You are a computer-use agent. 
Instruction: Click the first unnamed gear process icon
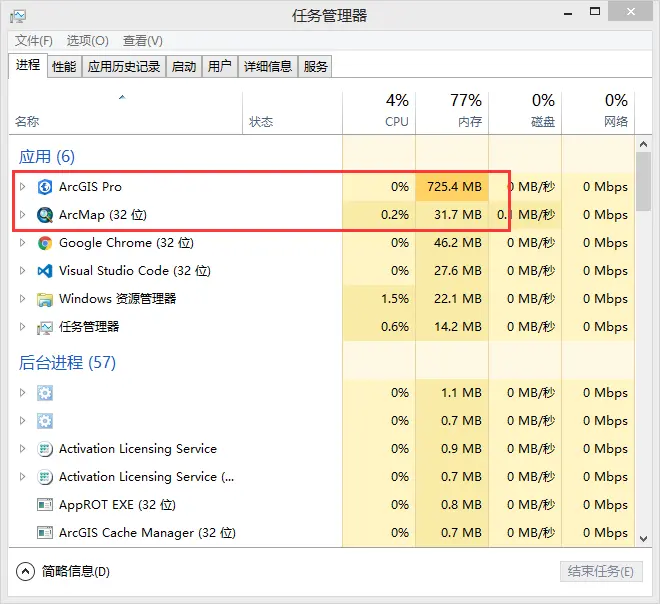45,393
